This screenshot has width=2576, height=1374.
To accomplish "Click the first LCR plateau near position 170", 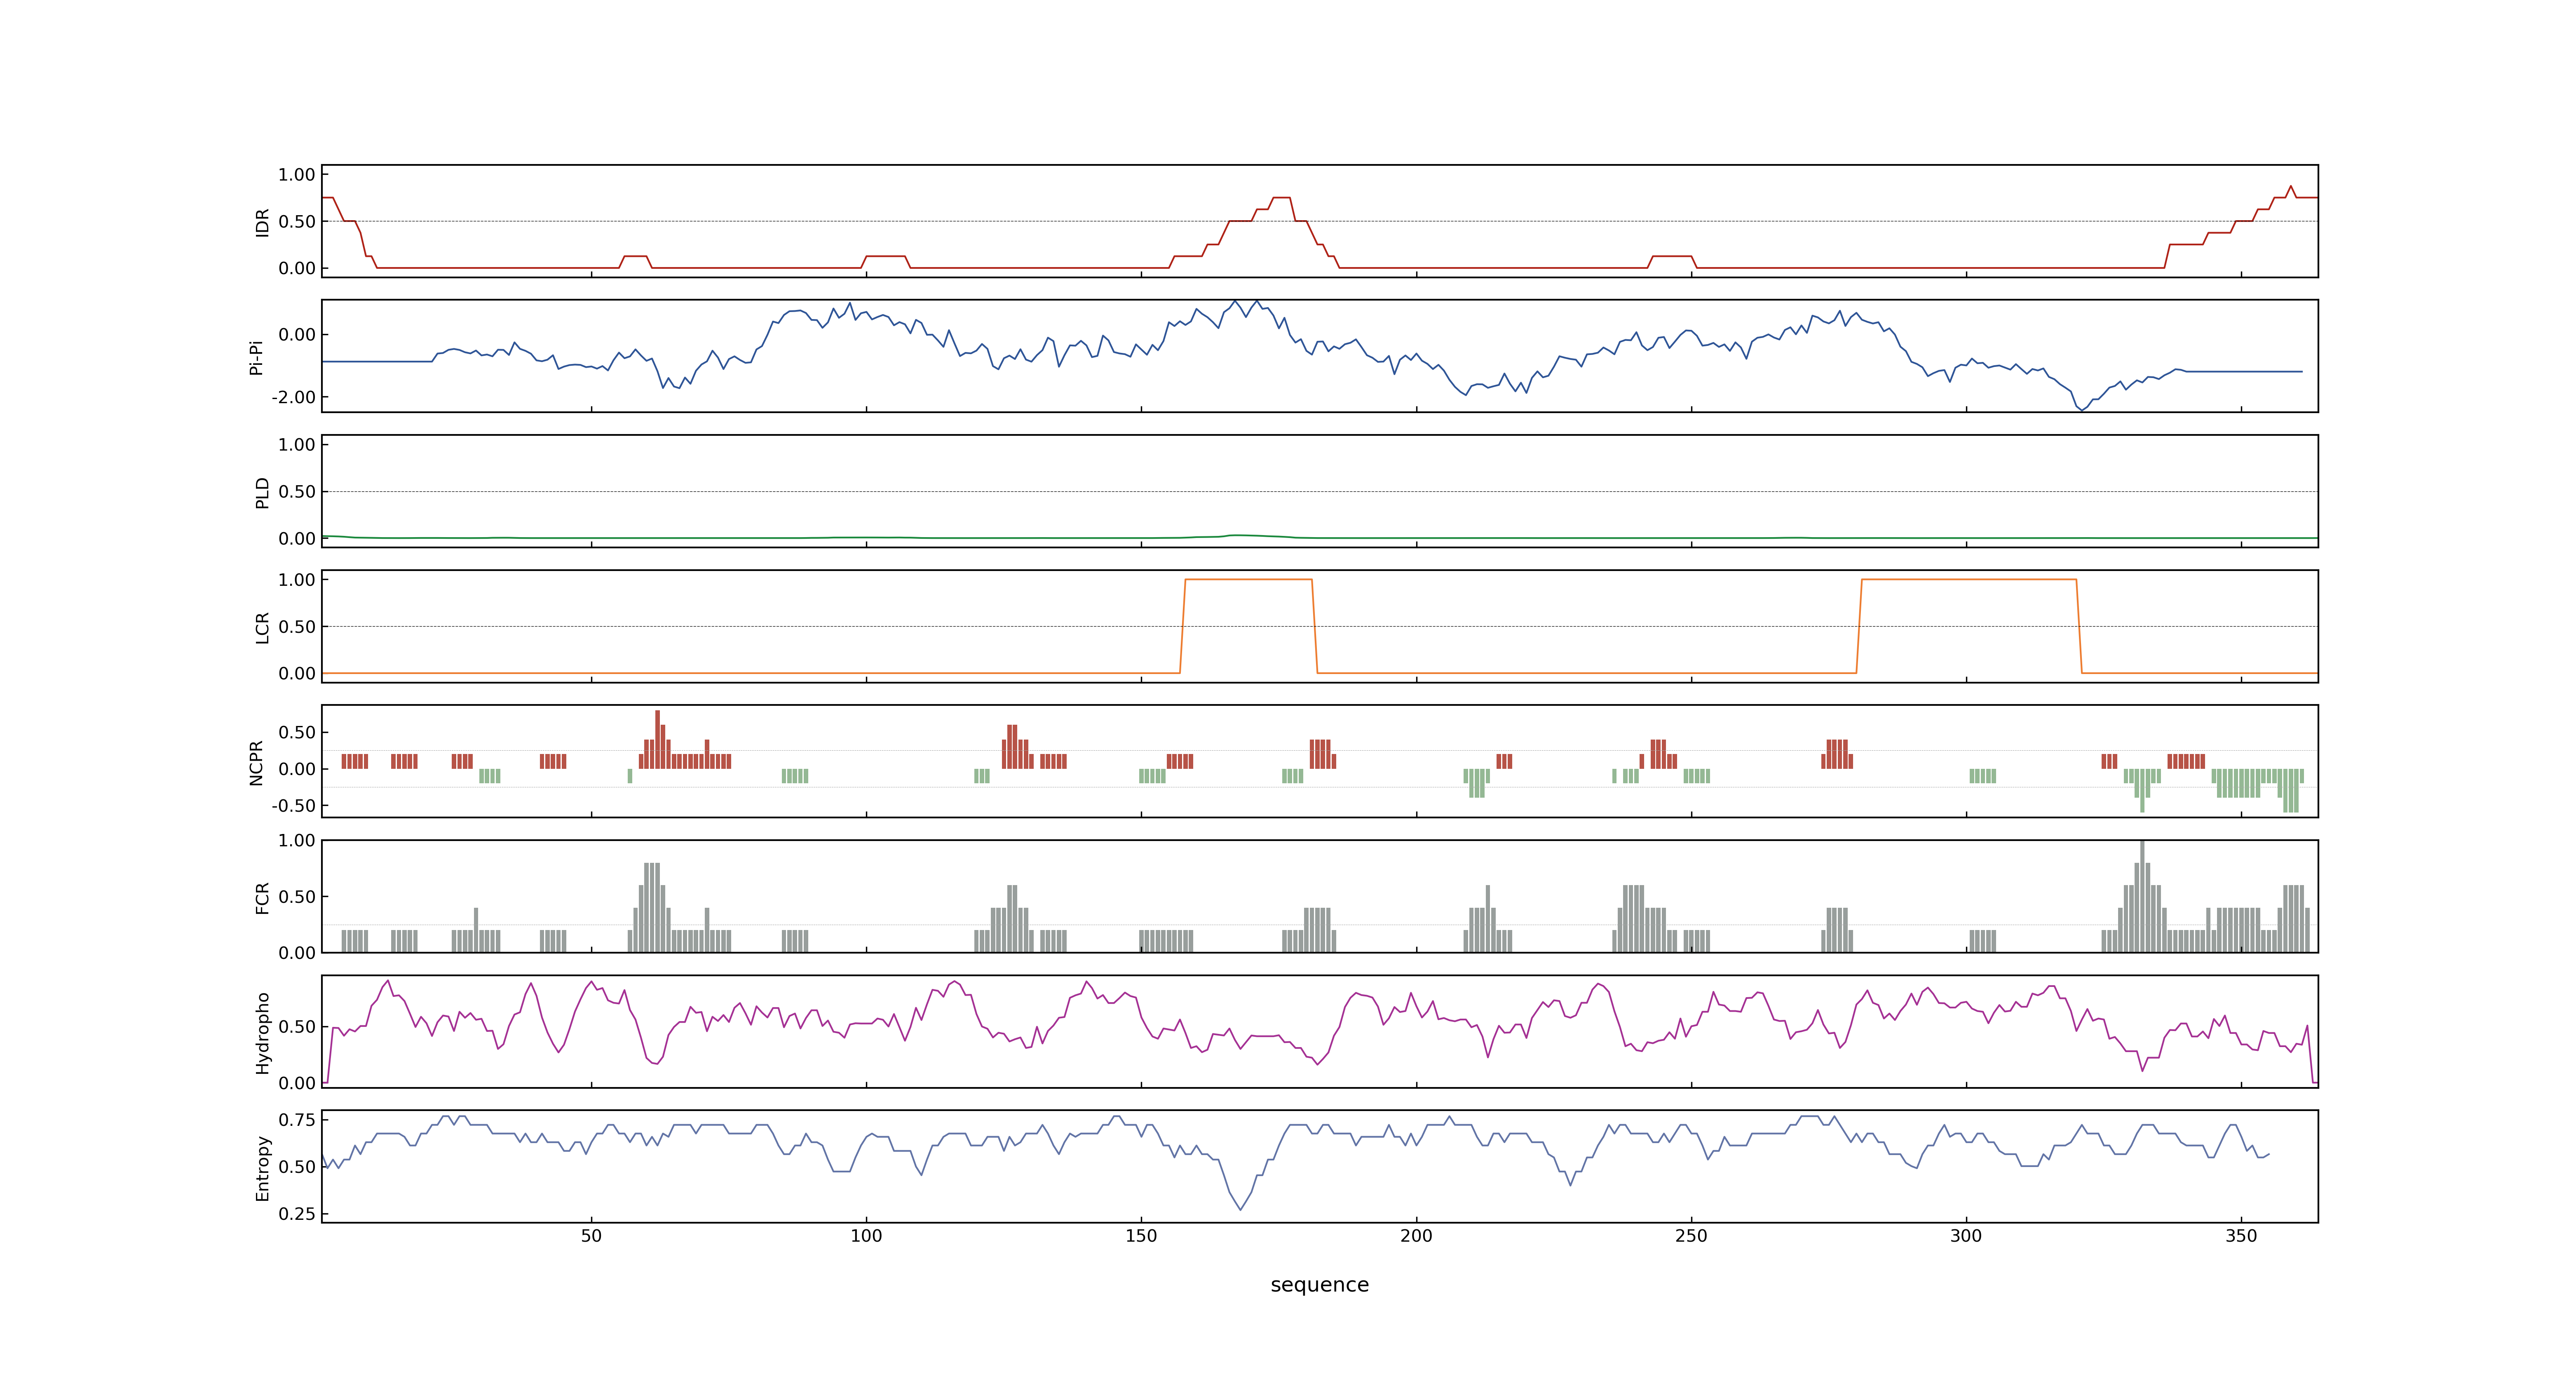I will pyautogui.click(x=1248, y=580).
